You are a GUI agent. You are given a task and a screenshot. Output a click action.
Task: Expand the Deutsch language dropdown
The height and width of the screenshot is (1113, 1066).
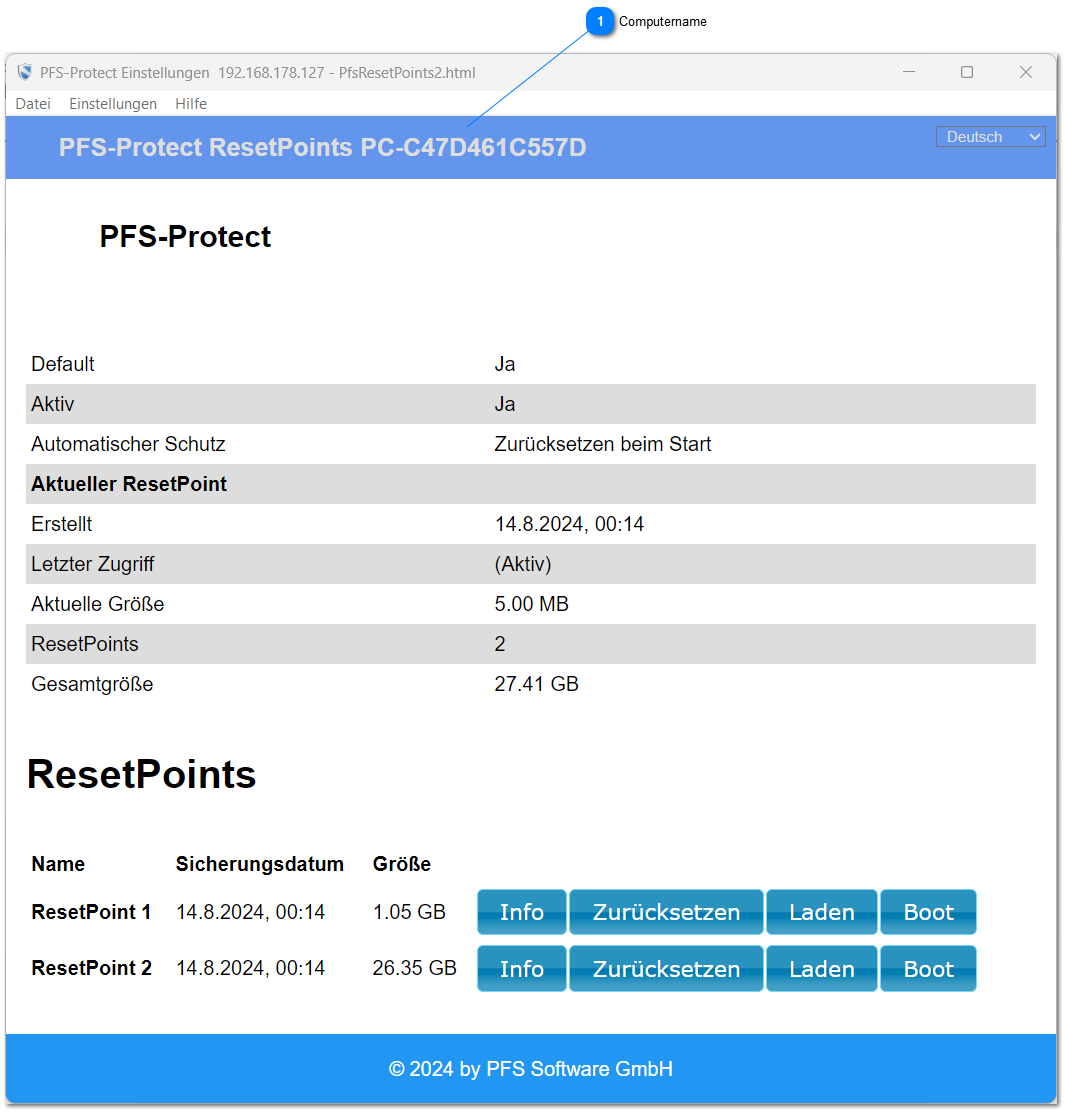pyautogui.click(x=990, y=137)
